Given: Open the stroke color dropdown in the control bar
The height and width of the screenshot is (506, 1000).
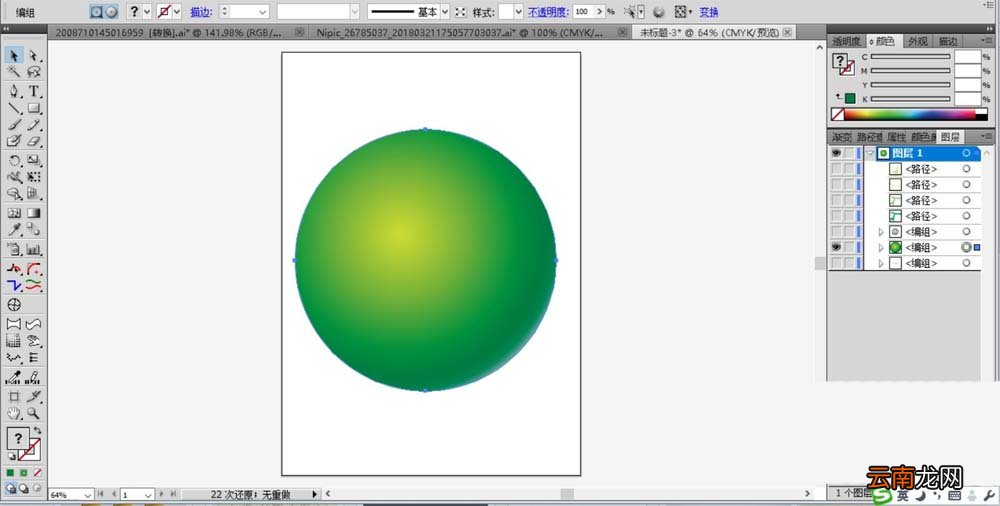Looking at the screenshot, I should 177,11.
